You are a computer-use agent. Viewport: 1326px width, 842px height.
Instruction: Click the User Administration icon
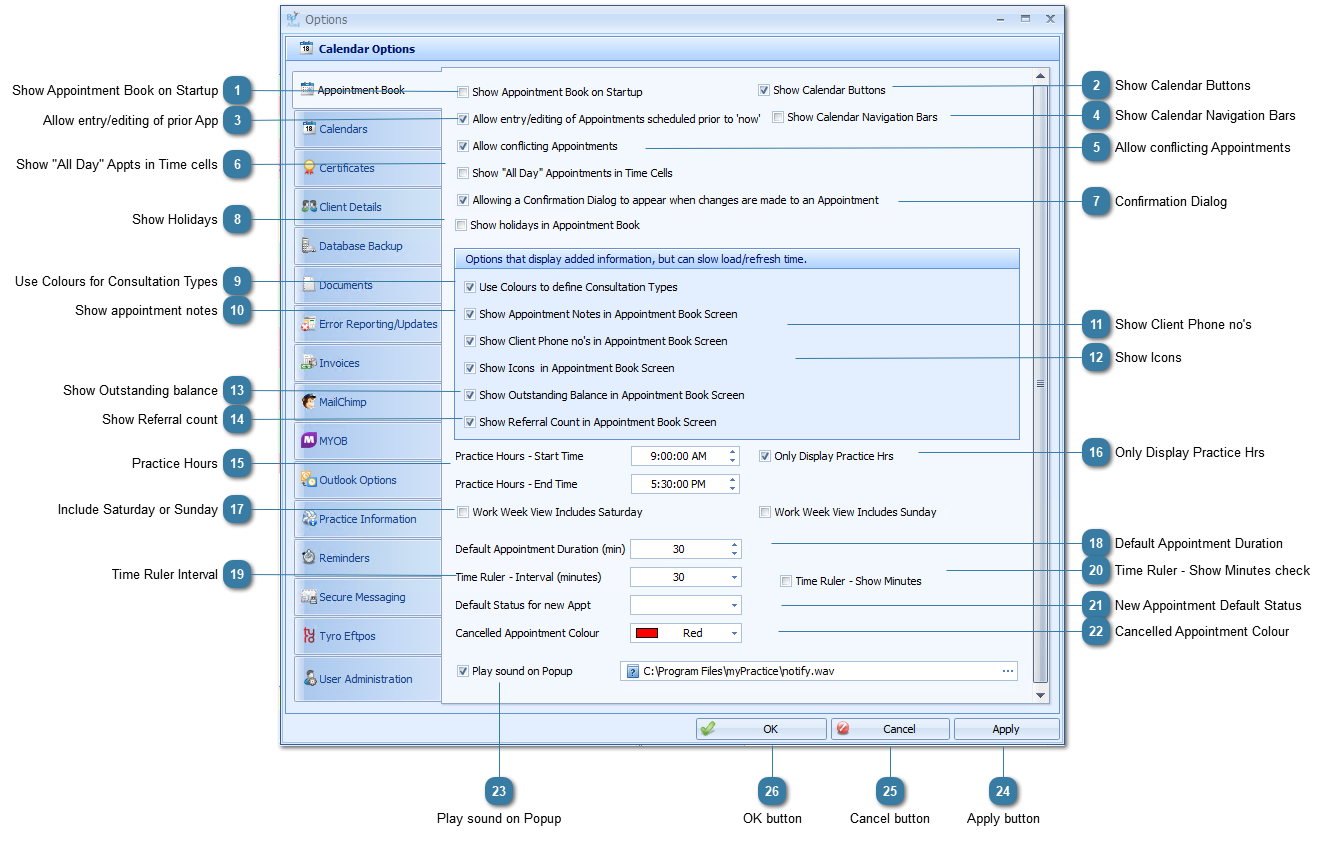[x=309, y=678]
